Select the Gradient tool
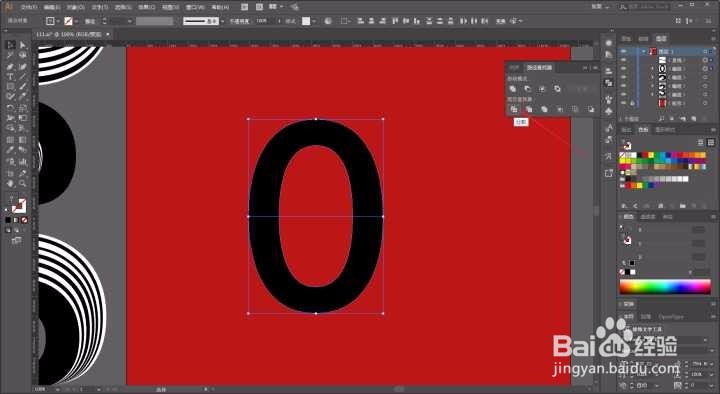 coord(22,140)
